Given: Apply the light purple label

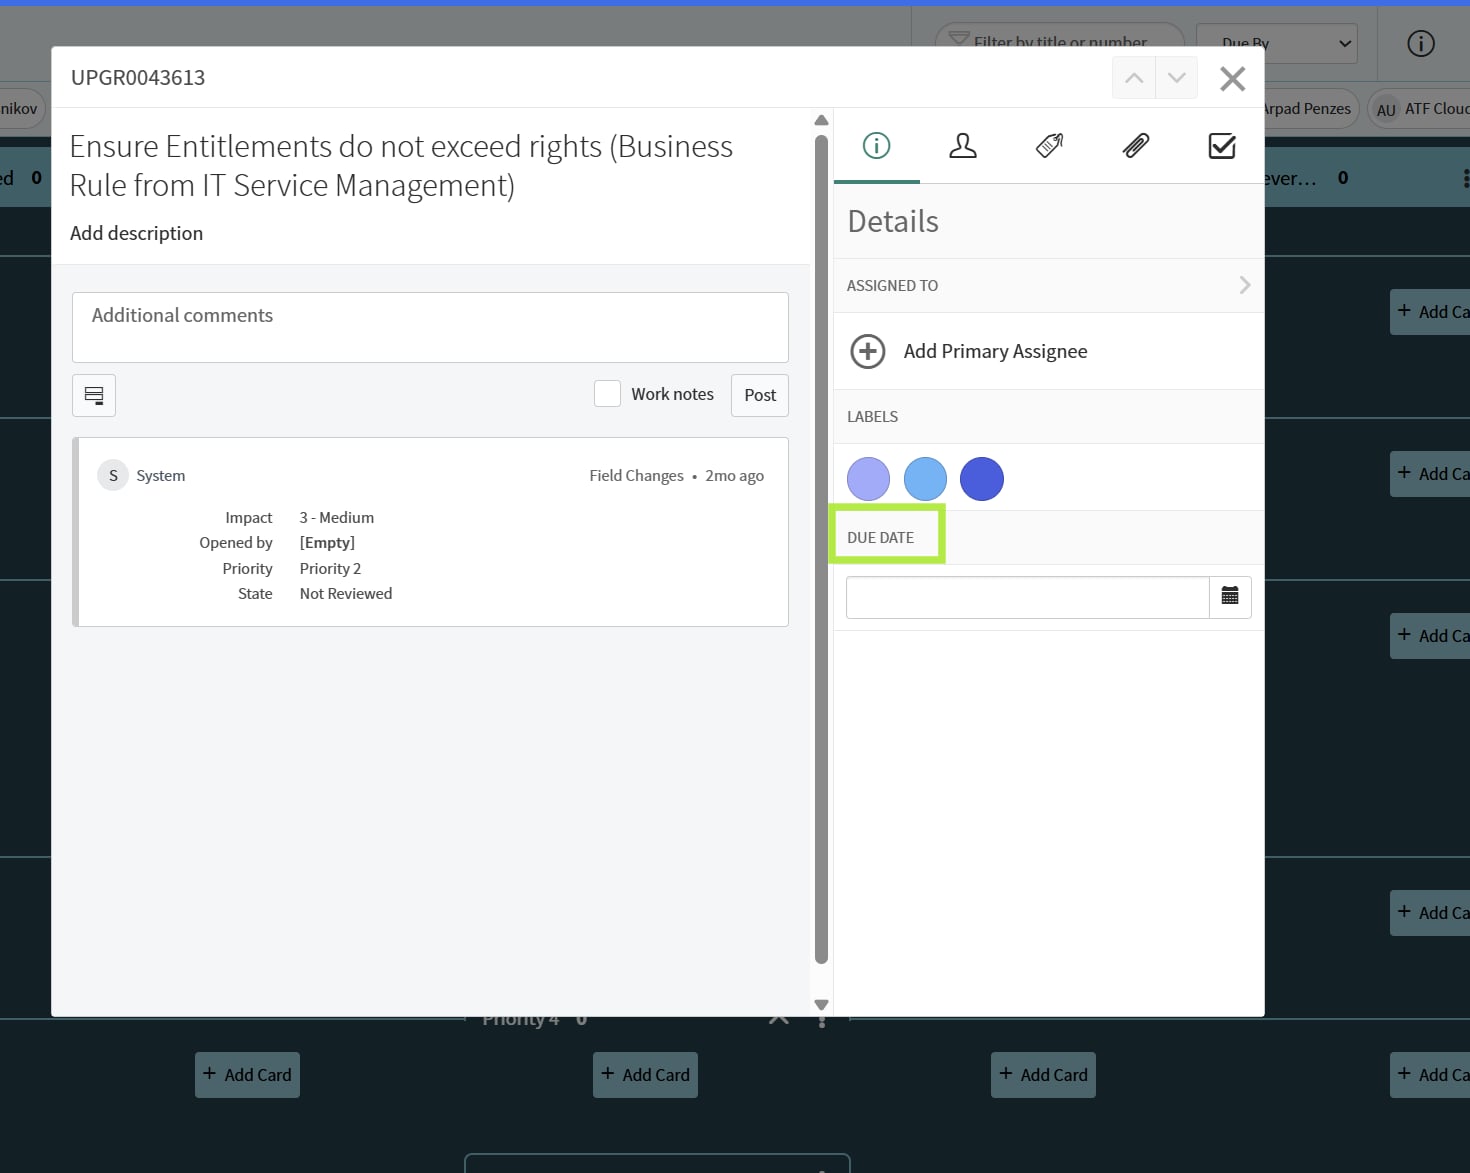Looking at the screenshot, I should click(868, 479).
